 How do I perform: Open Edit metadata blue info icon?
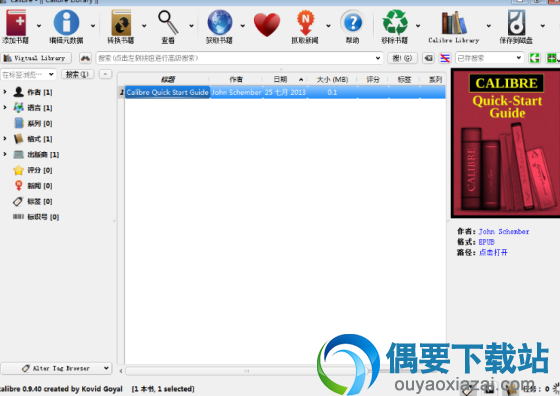(66, 22)
